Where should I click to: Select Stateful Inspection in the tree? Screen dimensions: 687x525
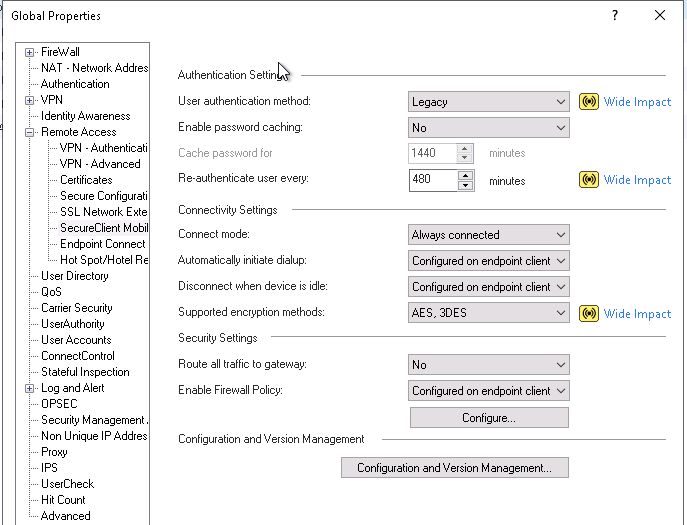(85, 372)
